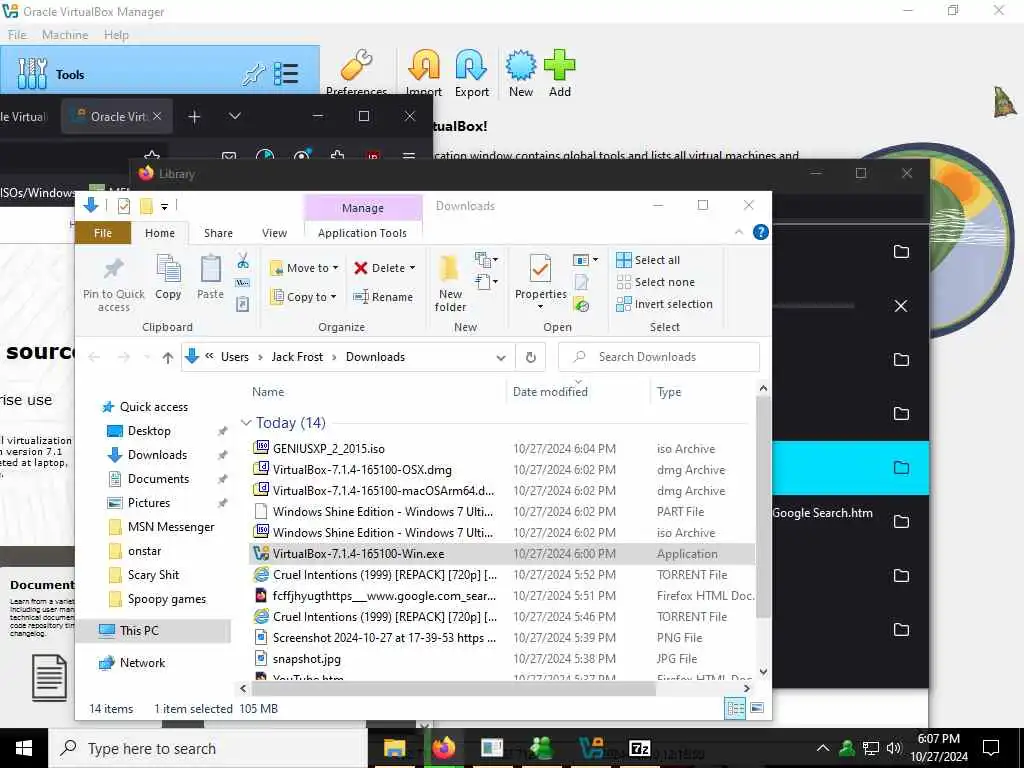Click the Rename button
Viewport: 1024px width, 768px height.
tap(383, 296)
